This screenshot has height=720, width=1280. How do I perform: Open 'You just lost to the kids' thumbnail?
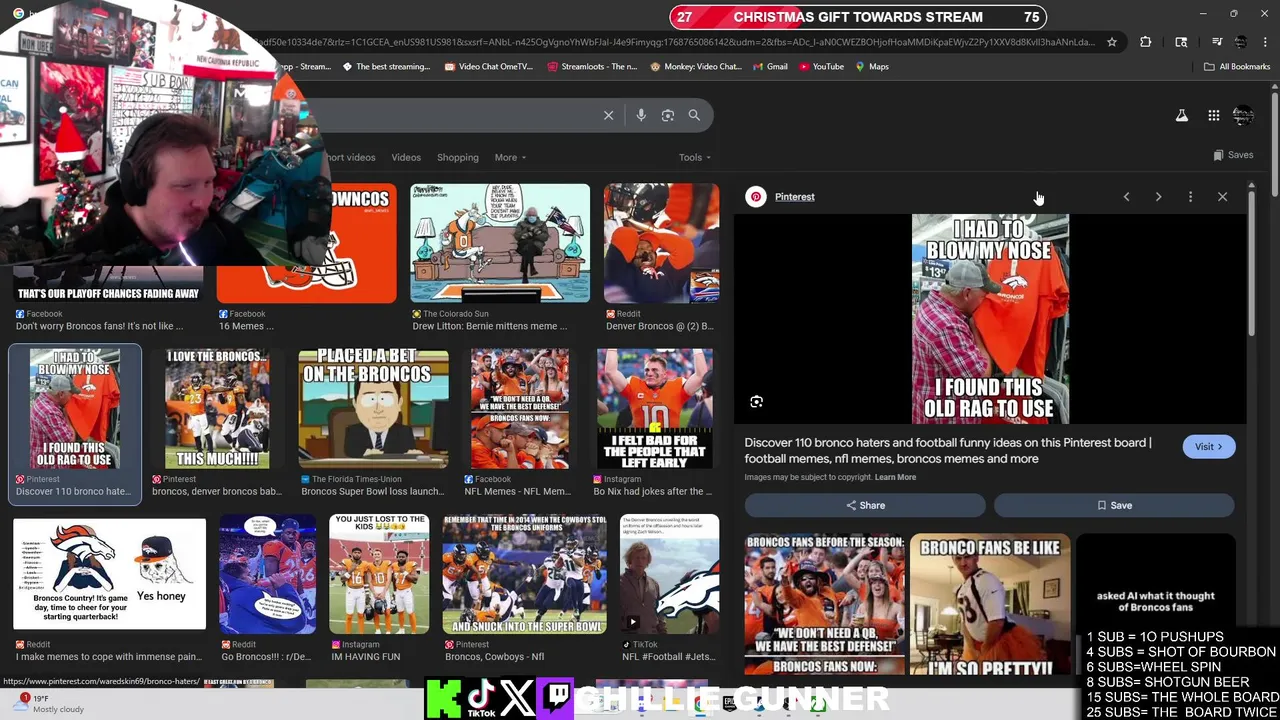point(379,574)
